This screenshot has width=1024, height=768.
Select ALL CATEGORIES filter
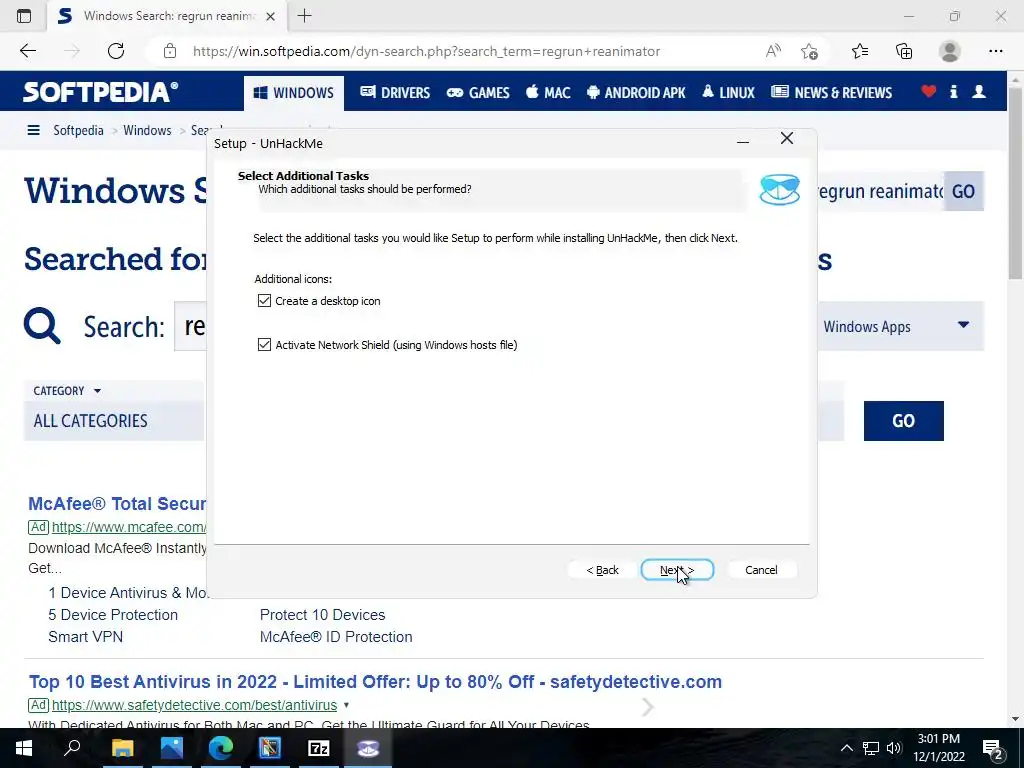[x=114, y=421]
